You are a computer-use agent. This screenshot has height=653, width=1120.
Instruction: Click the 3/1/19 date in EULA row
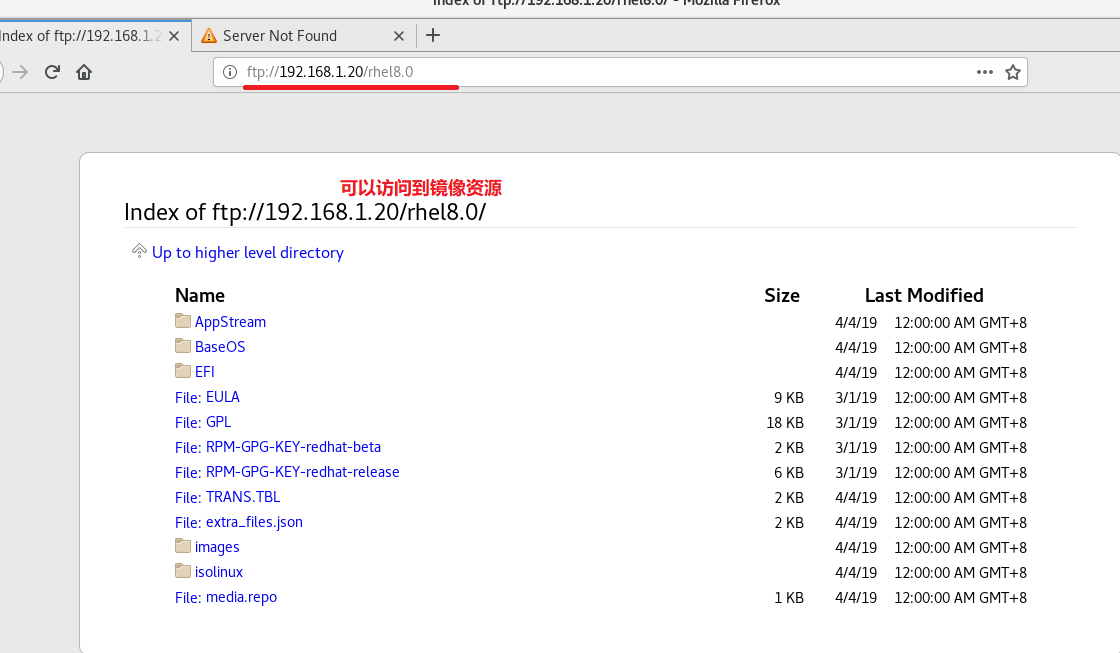pyautogui.click(x=856, y=398)
